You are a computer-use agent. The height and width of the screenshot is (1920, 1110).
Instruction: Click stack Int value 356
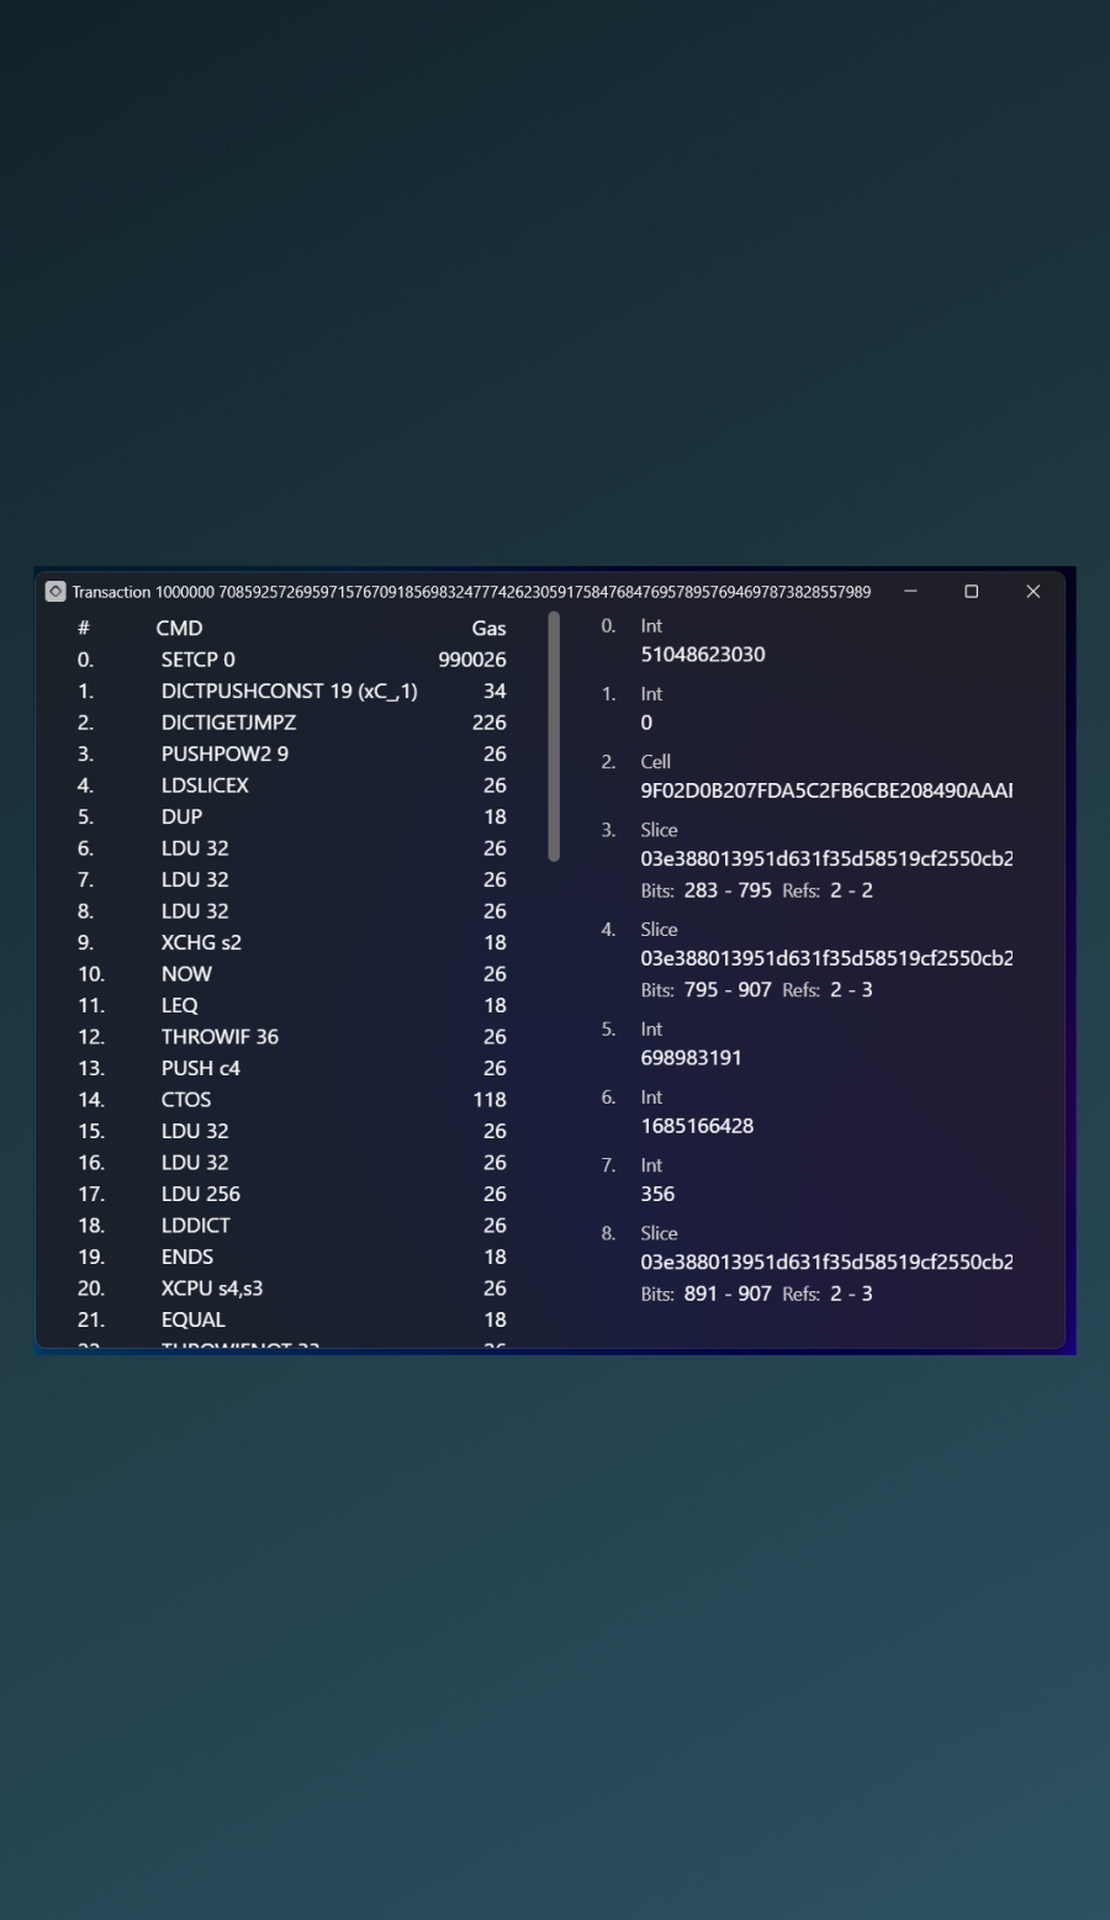coord(658,1194)
